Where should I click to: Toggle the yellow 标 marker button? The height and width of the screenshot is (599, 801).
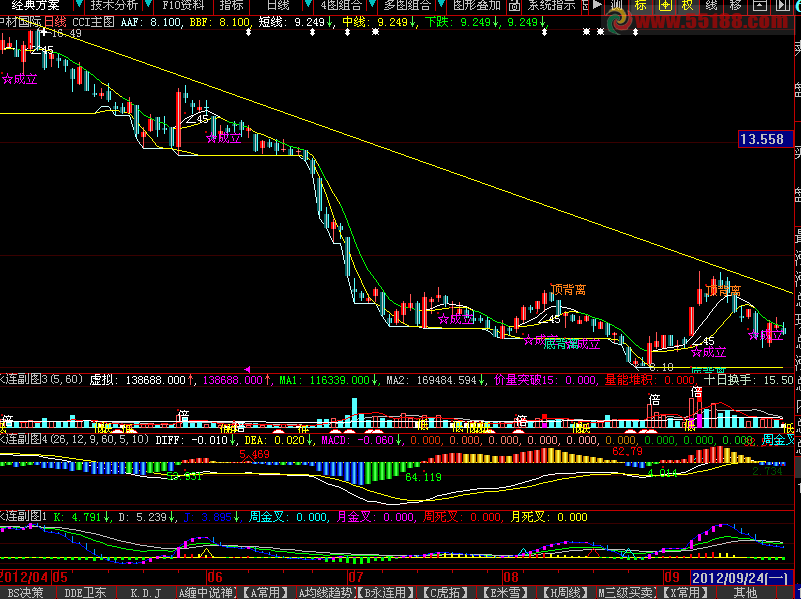[641, 6]
